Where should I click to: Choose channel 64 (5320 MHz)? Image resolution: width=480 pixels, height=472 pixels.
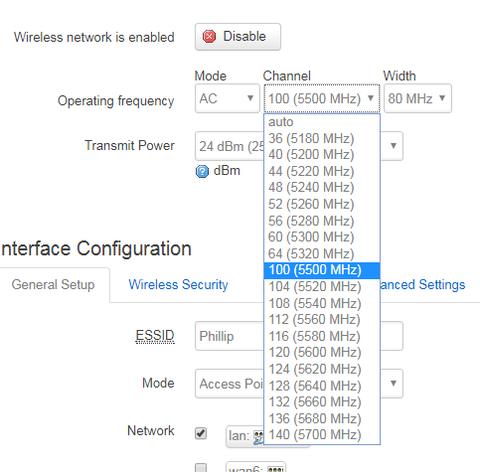coord(322,254)
